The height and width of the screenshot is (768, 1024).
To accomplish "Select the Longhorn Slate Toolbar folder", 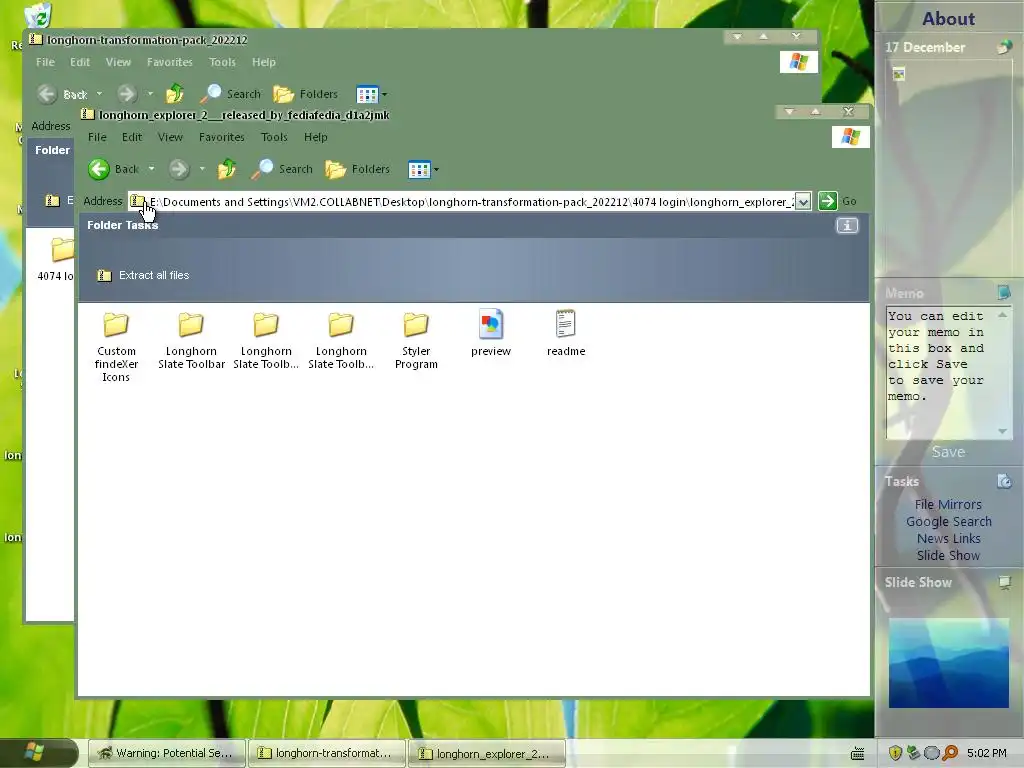I will tap(191, 340).
